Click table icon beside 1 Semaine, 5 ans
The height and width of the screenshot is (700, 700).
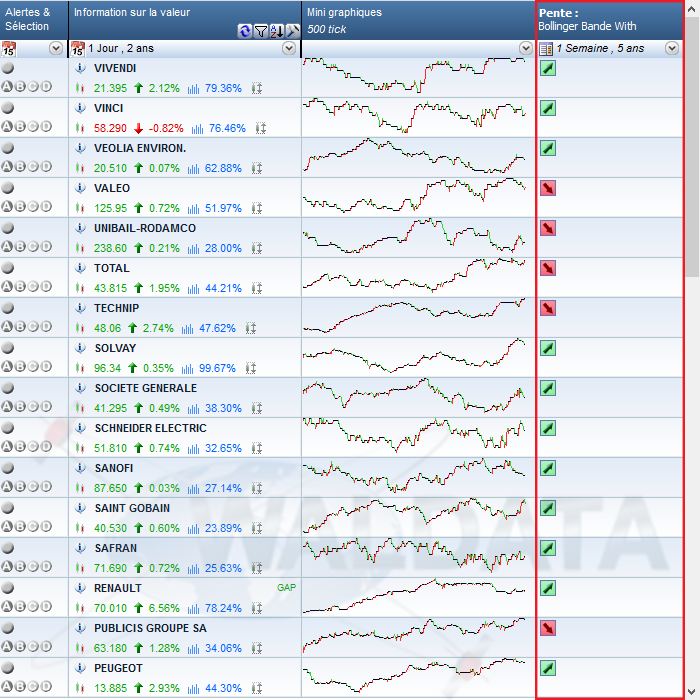click(x=546, y=49)
